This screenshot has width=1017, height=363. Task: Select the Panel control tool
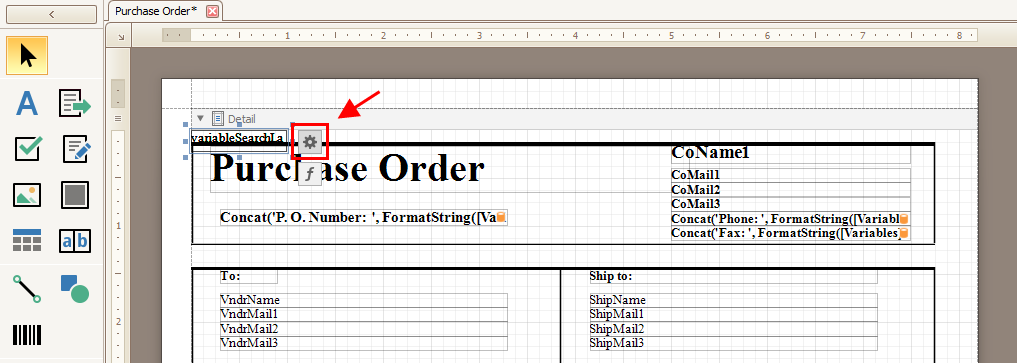pos(75,194)
